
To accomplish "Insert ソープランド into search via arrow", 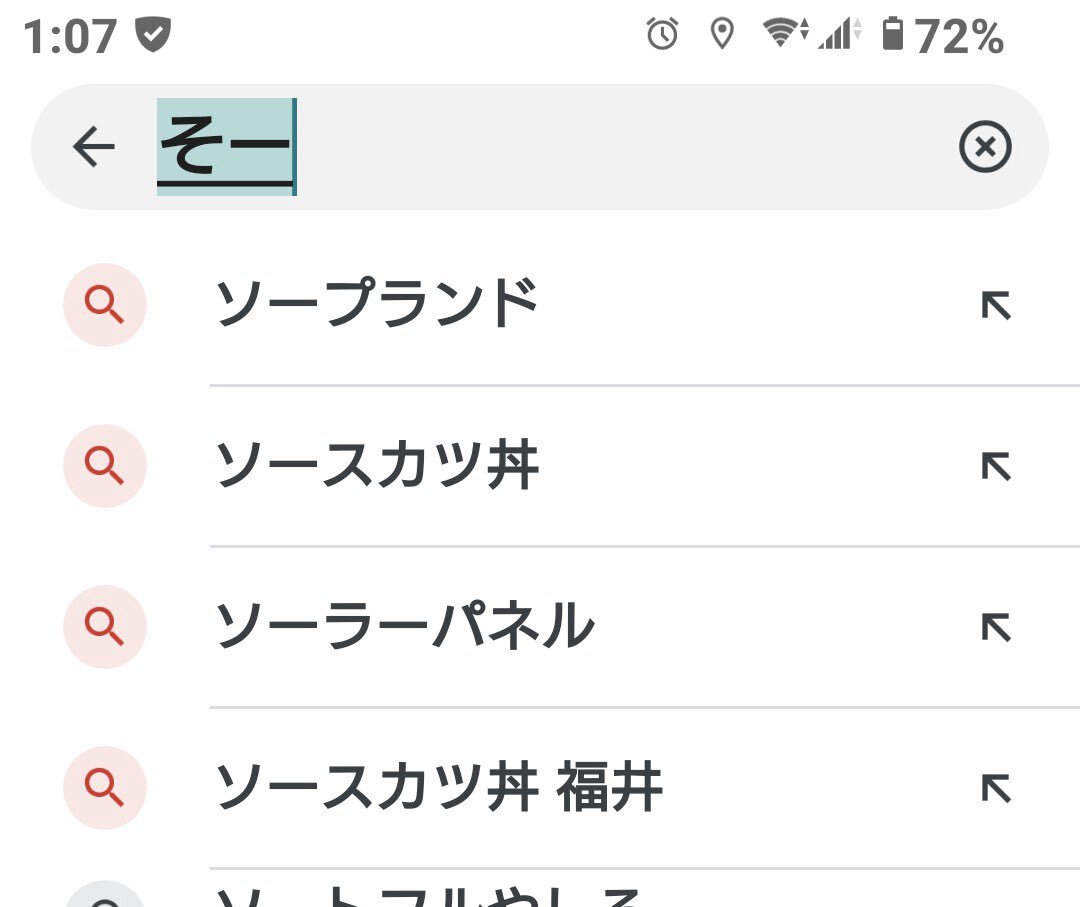I will [x=995, y=305].
